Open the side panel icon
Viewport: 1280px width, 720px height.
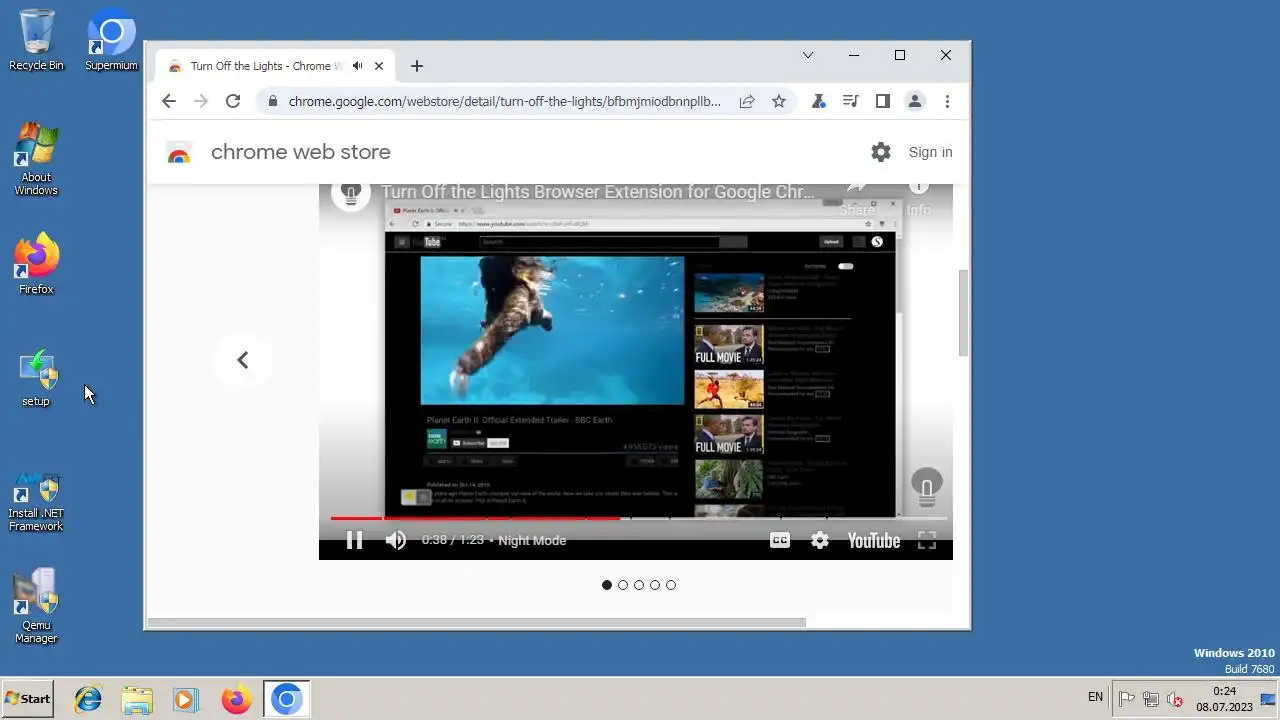point(883,101)
